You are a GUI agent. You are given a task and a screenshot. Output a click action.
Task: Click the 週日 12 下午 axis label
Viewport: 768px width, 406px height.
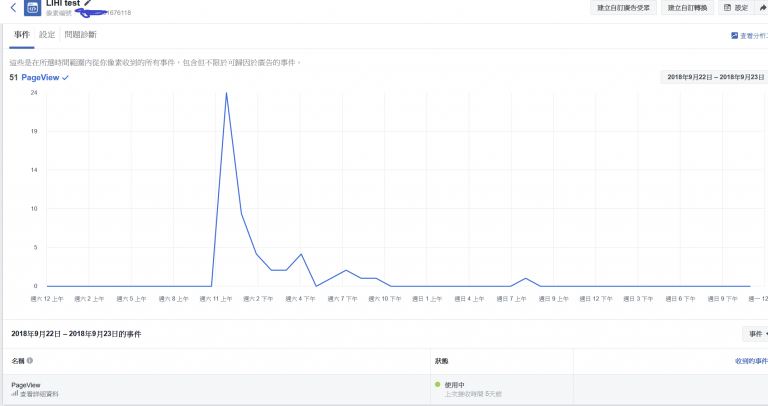click(x=596, y=299)
